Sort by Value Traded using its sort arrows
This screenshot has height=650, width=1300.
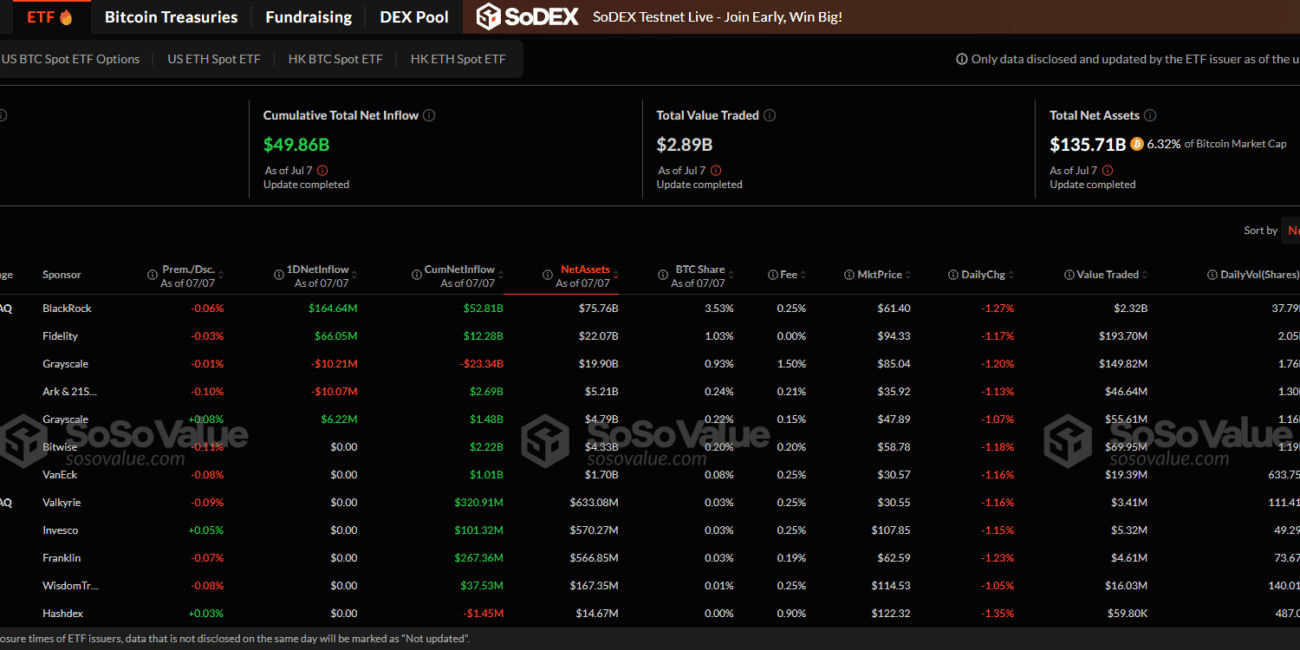click(1144, 274)
